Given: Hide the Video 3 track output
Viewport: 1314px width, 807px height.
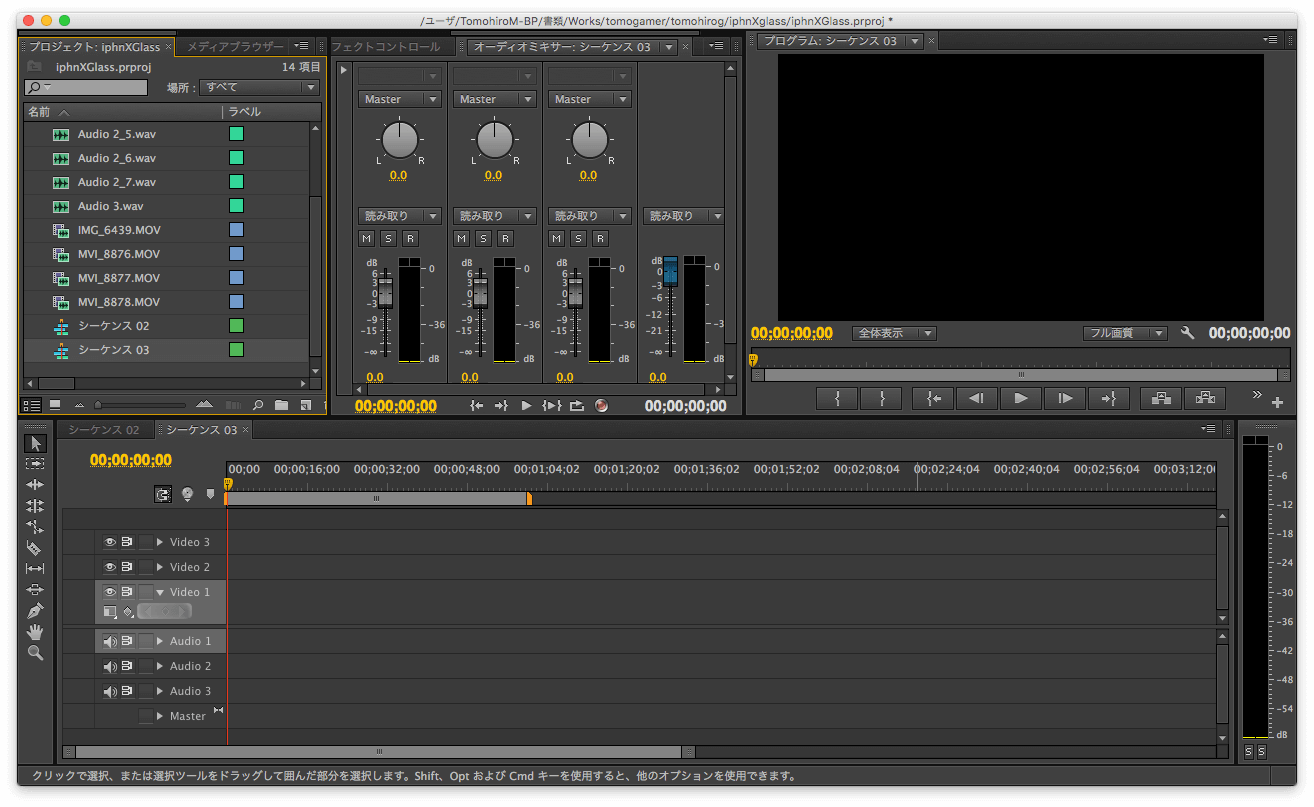Looking at the screenshot, I should click(x=110, y=542).
